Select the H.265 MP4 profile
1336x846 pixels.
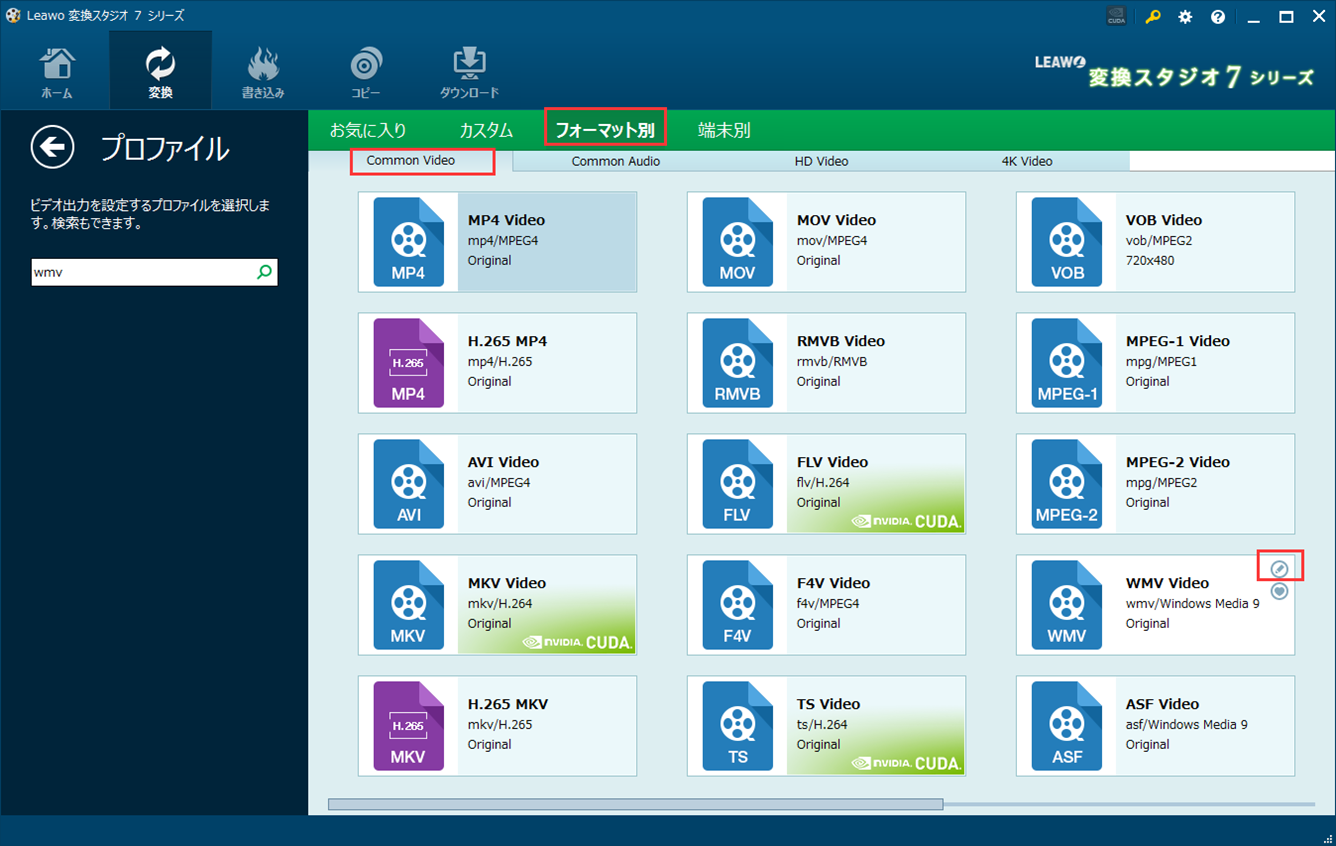tap(497, 363)
